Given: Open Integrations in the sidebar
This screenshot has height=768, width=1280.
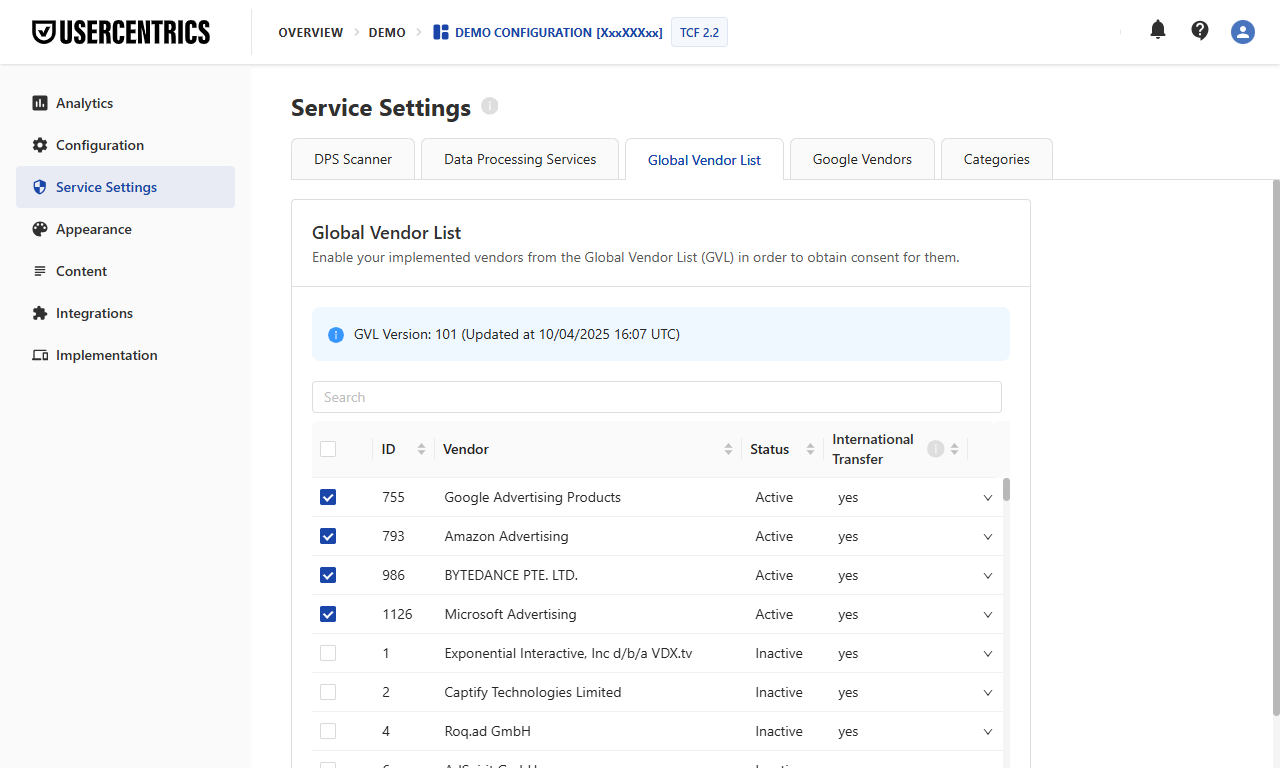Looking at the screenshot, I should (125, 313).
